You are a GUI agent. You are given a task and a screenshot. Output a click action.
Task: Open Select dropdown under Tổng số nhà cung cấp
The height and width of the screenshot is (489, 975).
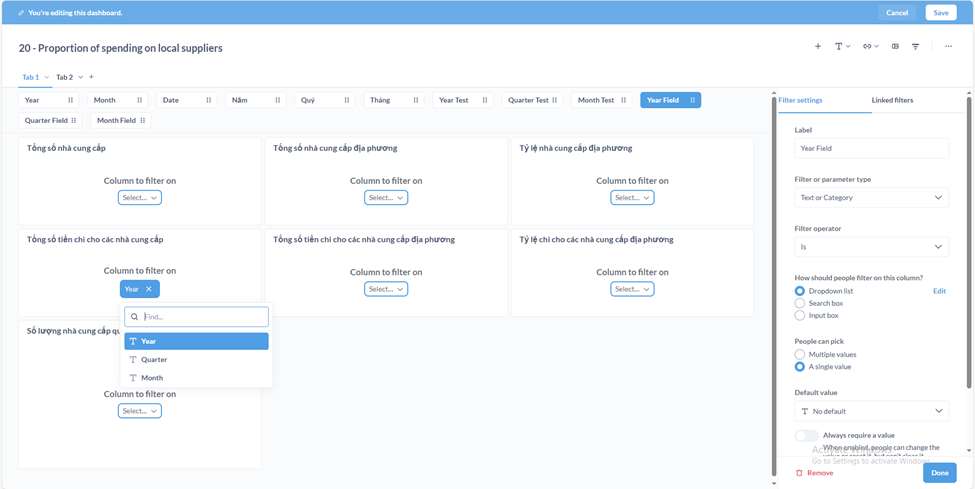(139, 198)
